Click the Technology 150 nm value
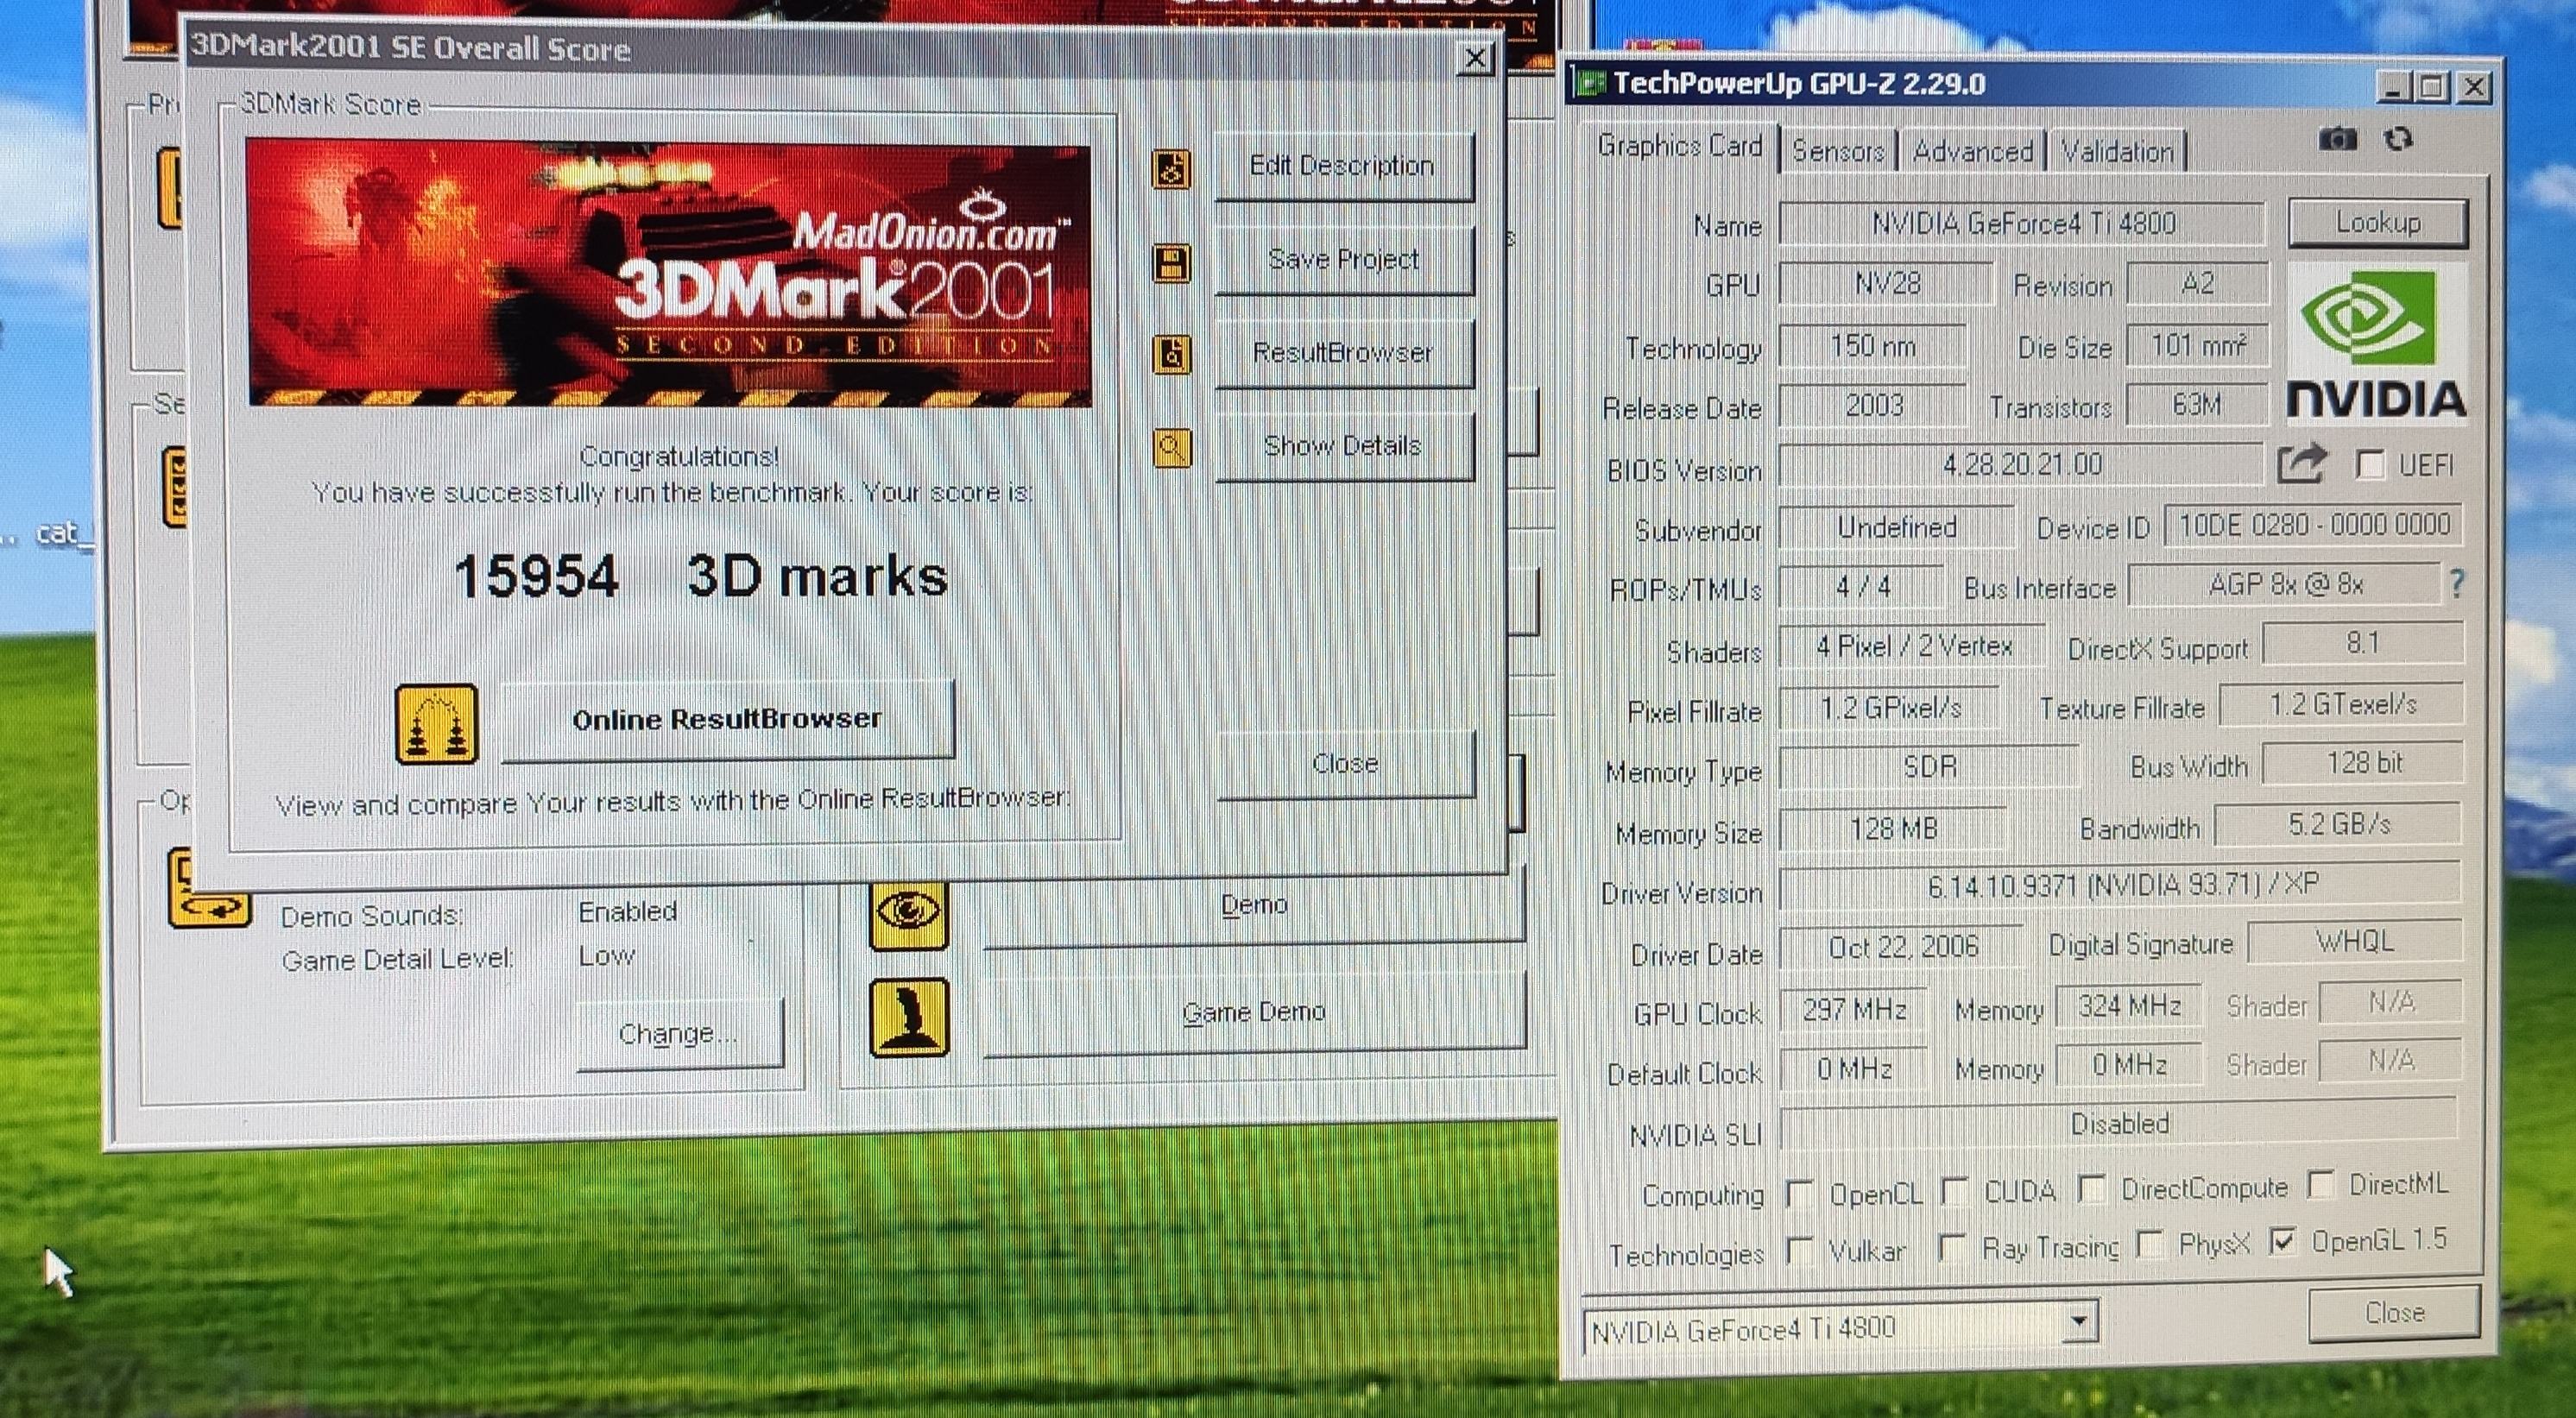Viewport: 2576px width, 1418px height. [x=1872, y=346]
